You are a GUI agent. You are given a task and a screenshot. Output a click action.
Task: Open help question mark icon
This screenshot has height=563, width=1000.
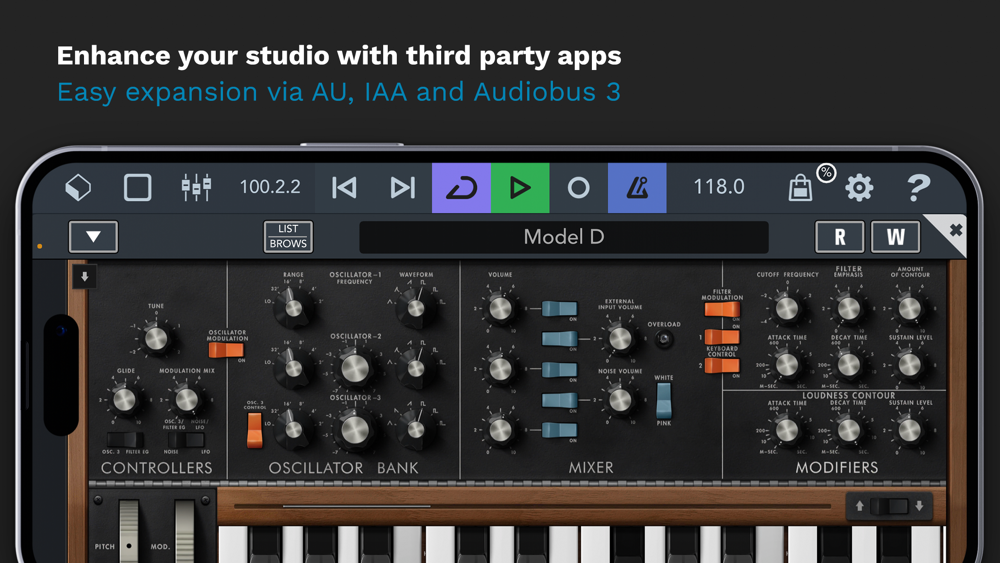pos(918,188)
